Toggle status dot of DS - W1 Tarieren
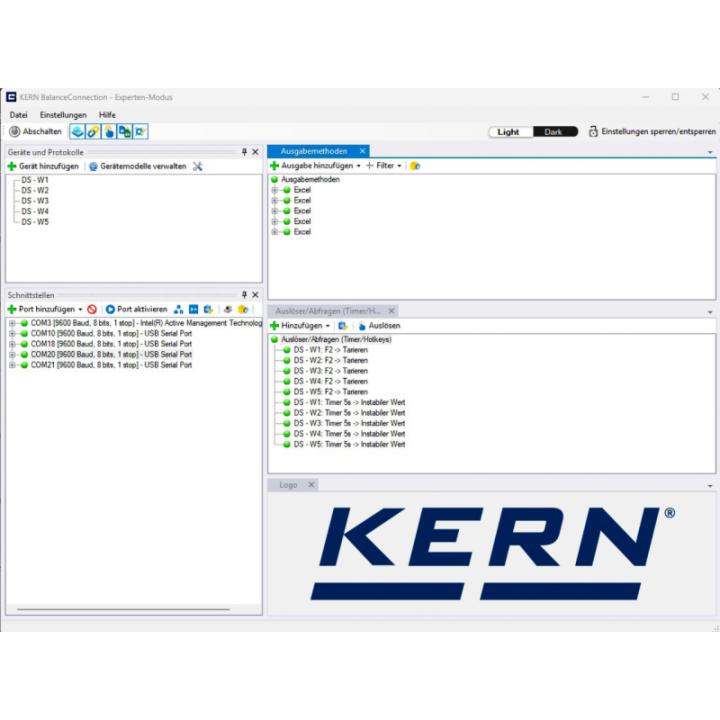 click(287, 350)
